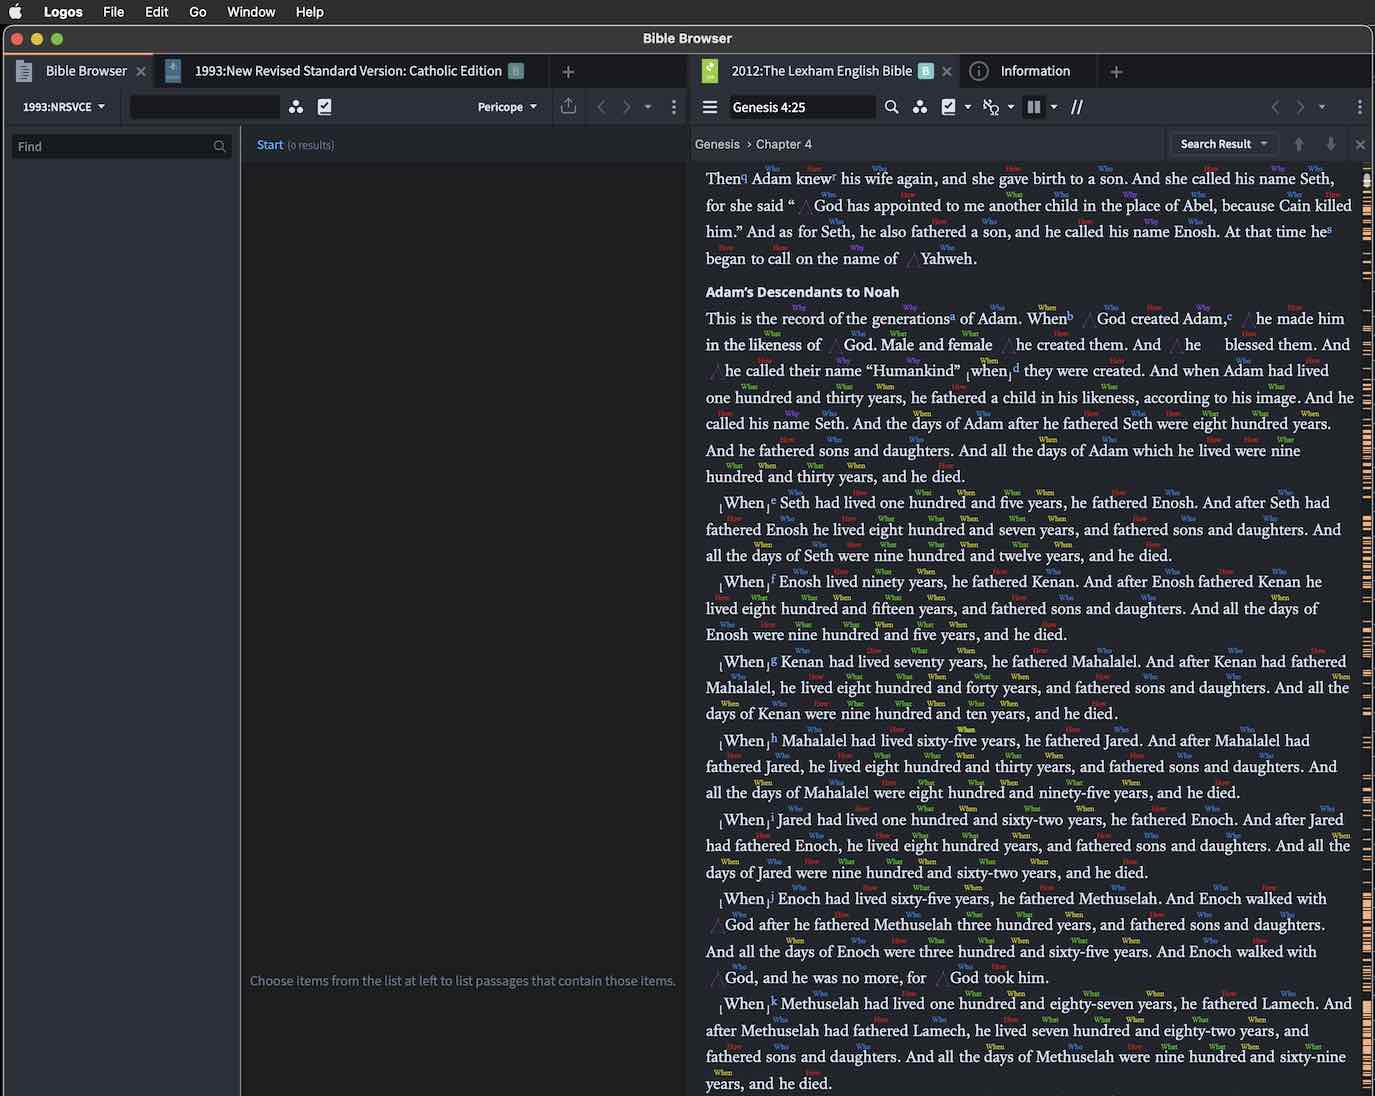This screenshot has width=1375, height=1096.
Task: Open the Help menu
Action: tap(310, 12)
